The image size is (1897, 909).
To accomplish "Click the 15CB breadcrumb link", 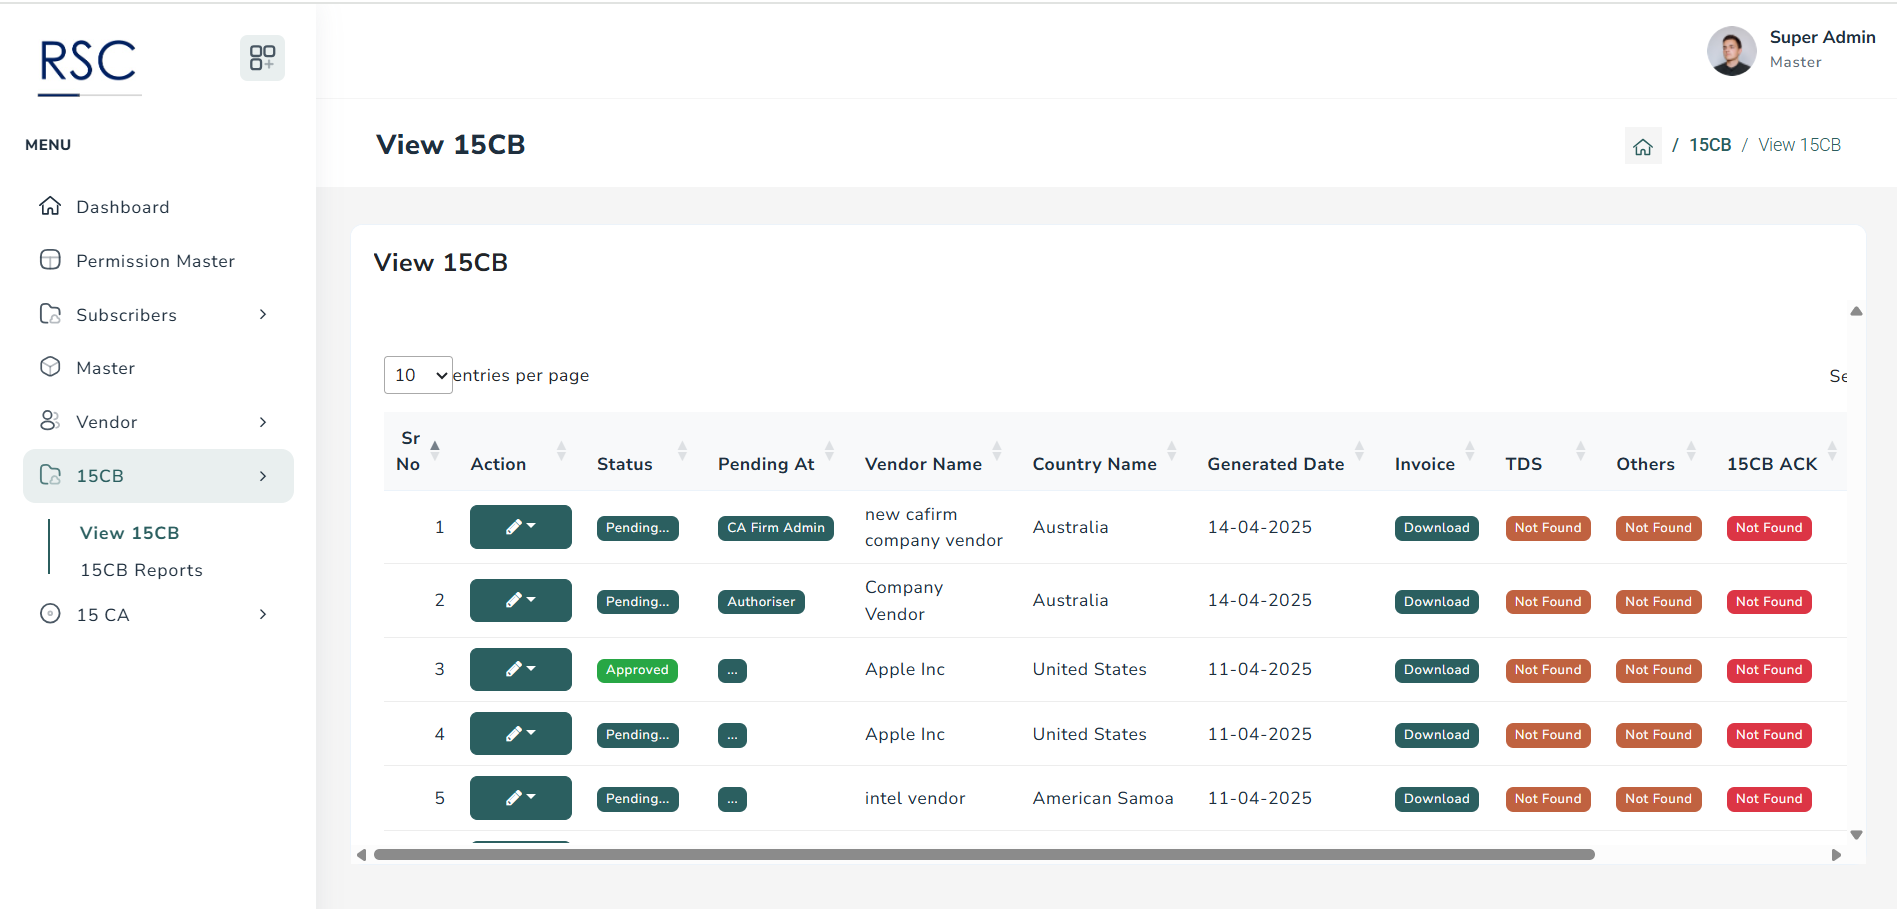I will [1710, 145].
